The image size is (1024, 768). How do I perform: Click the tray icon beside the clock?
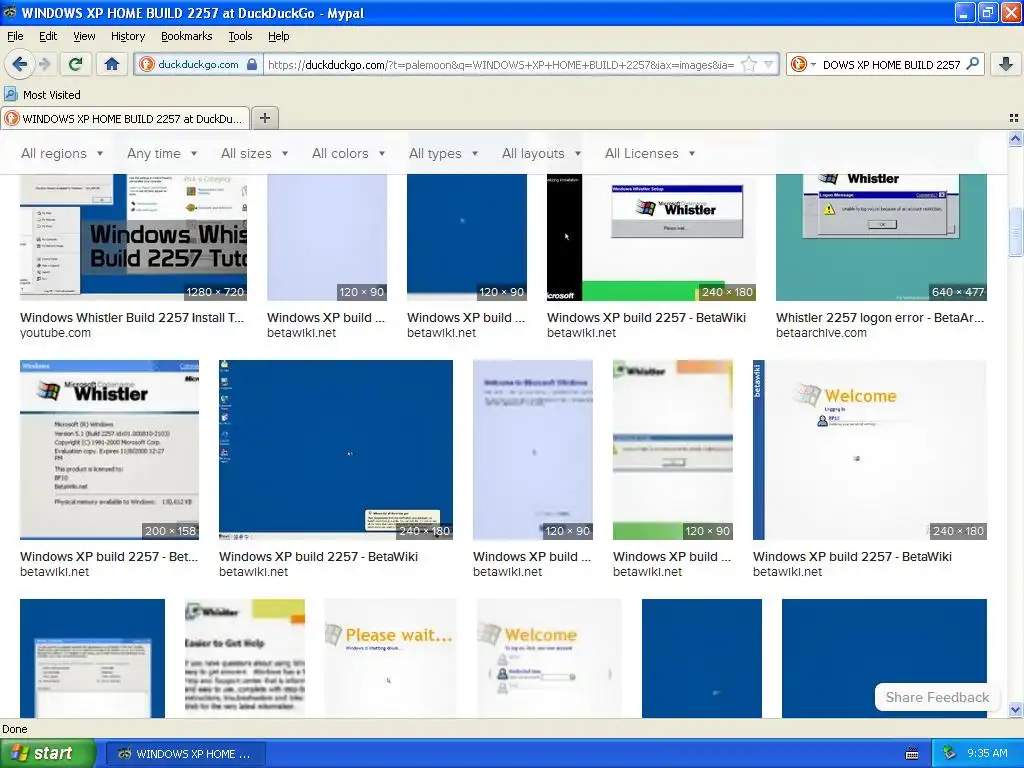[x=950, y=754]
